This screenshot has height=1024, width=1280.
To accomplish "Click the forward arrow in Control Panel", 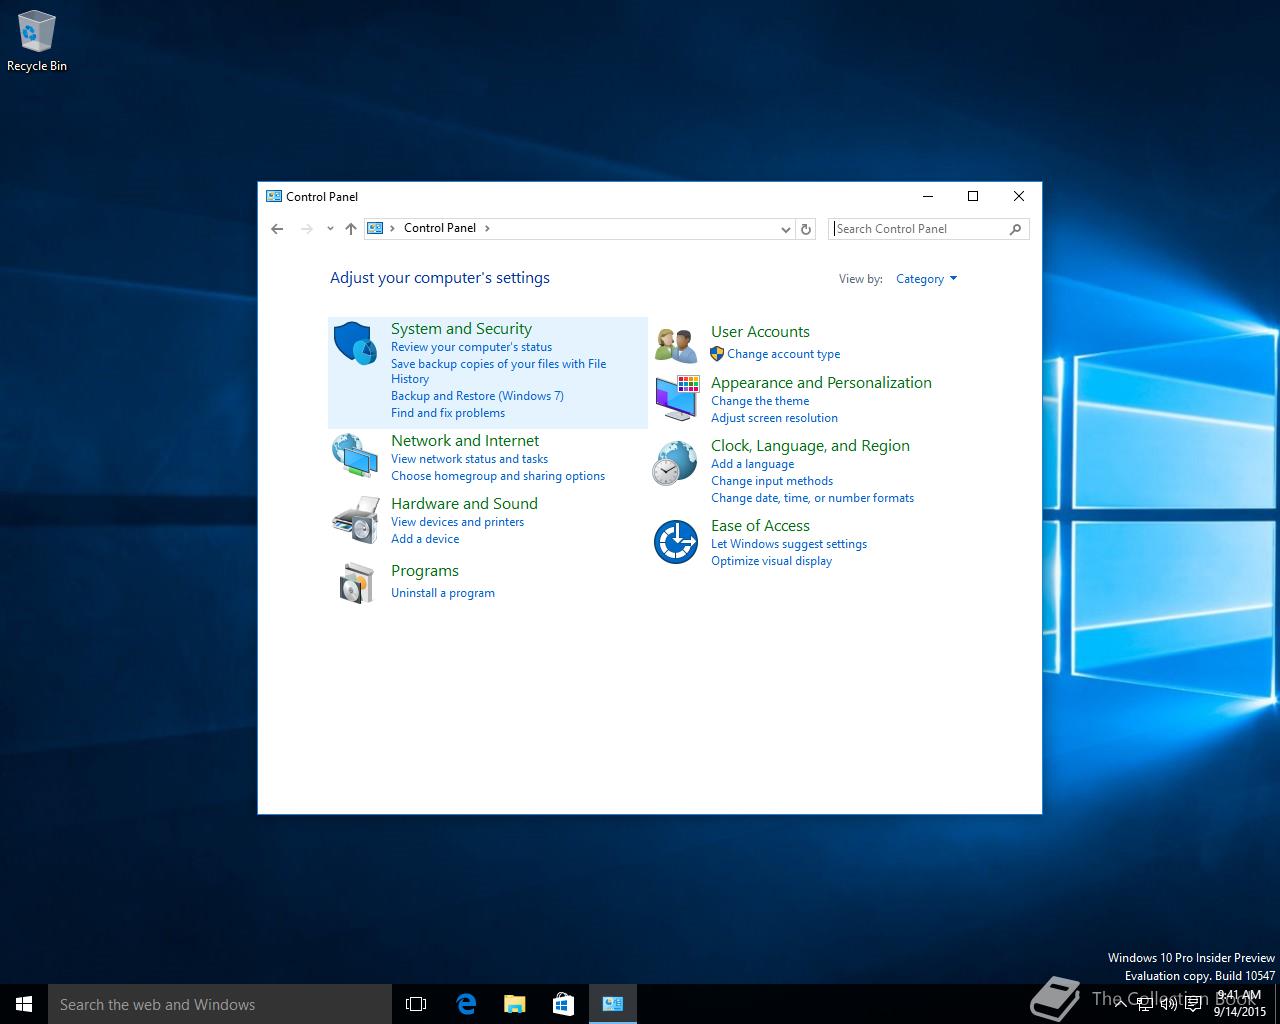I will (x=307, y=229).
